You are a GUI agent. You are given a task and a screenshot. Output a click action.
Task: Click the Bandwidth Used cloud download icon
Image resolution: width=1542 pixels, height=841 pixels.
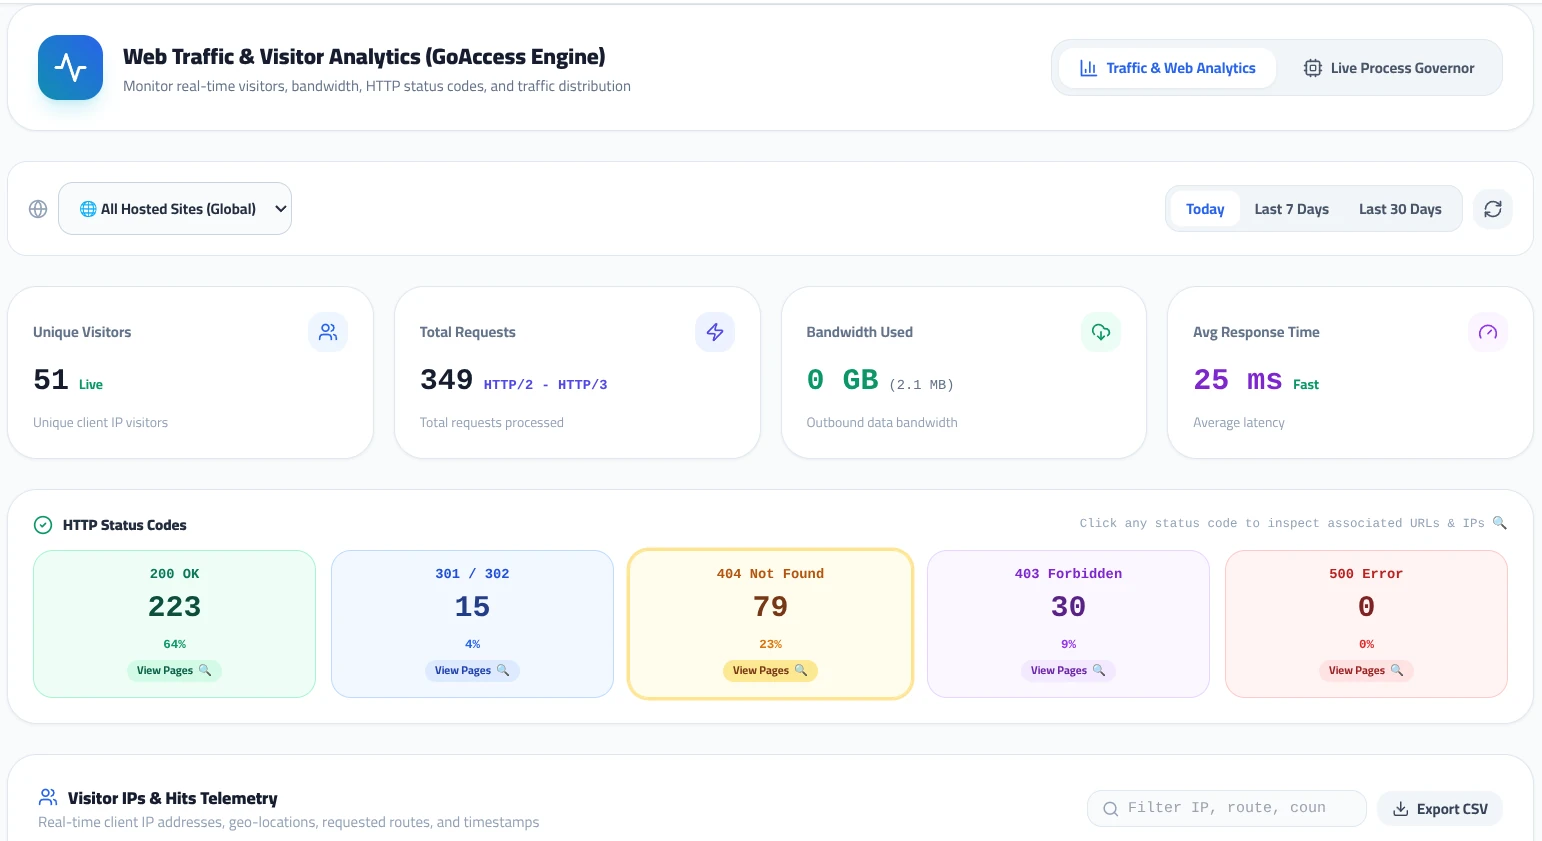[1101, 332]
